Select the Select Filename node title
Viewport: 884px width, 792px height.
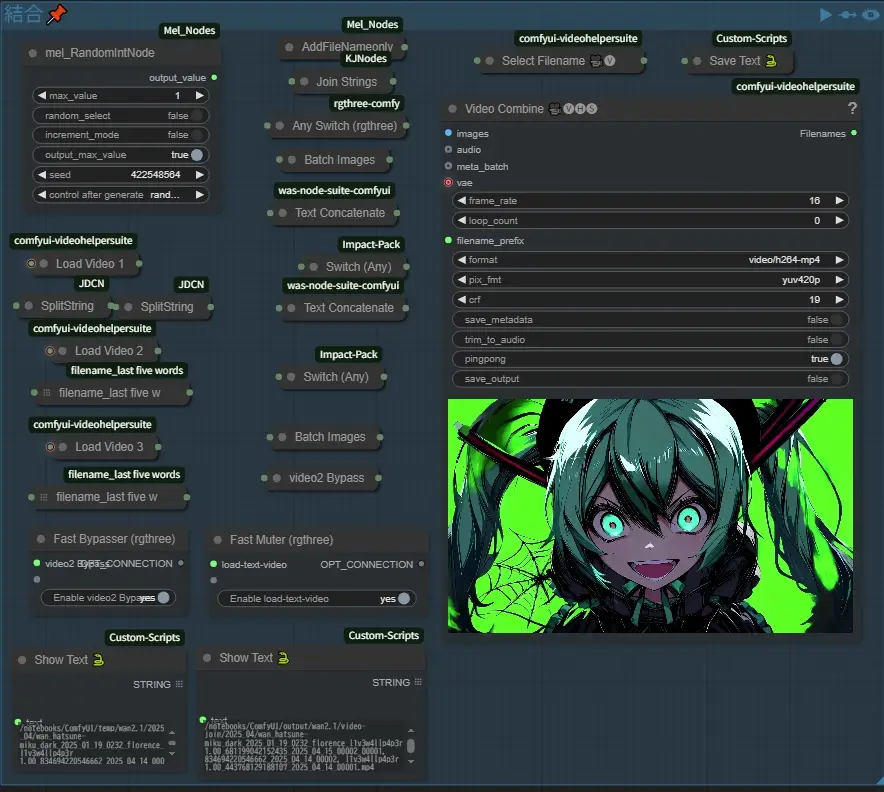(x=543, y=61)
